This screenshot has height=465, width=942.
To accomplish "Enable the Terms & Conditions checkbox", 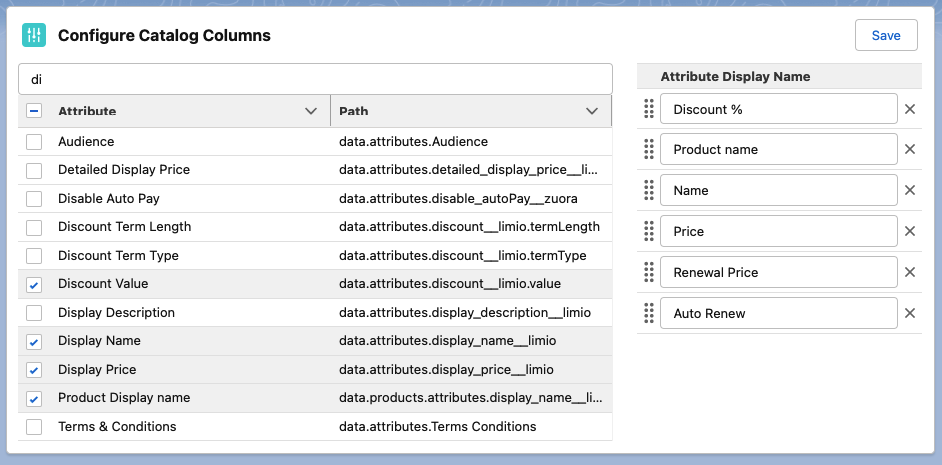I will (34, 427).
